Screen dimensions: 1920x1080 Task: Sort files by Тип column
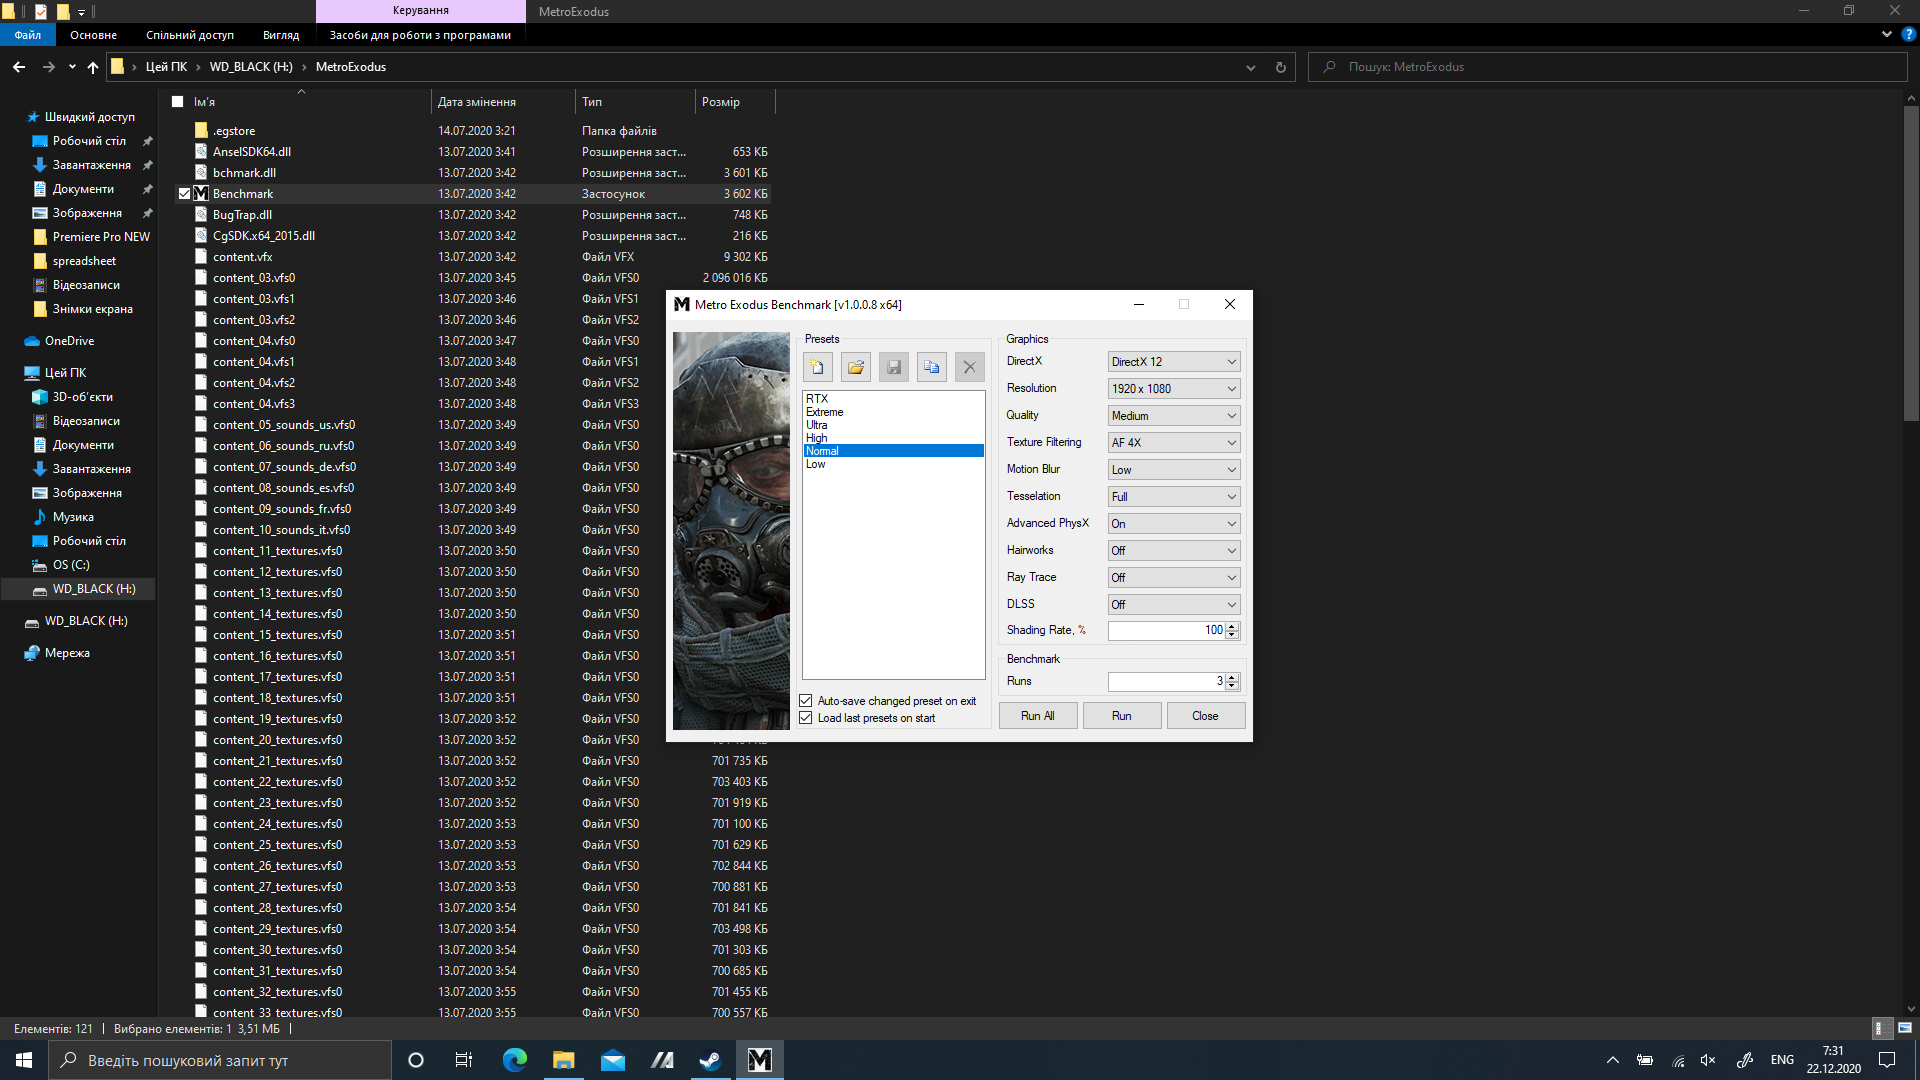click(635, 102)
